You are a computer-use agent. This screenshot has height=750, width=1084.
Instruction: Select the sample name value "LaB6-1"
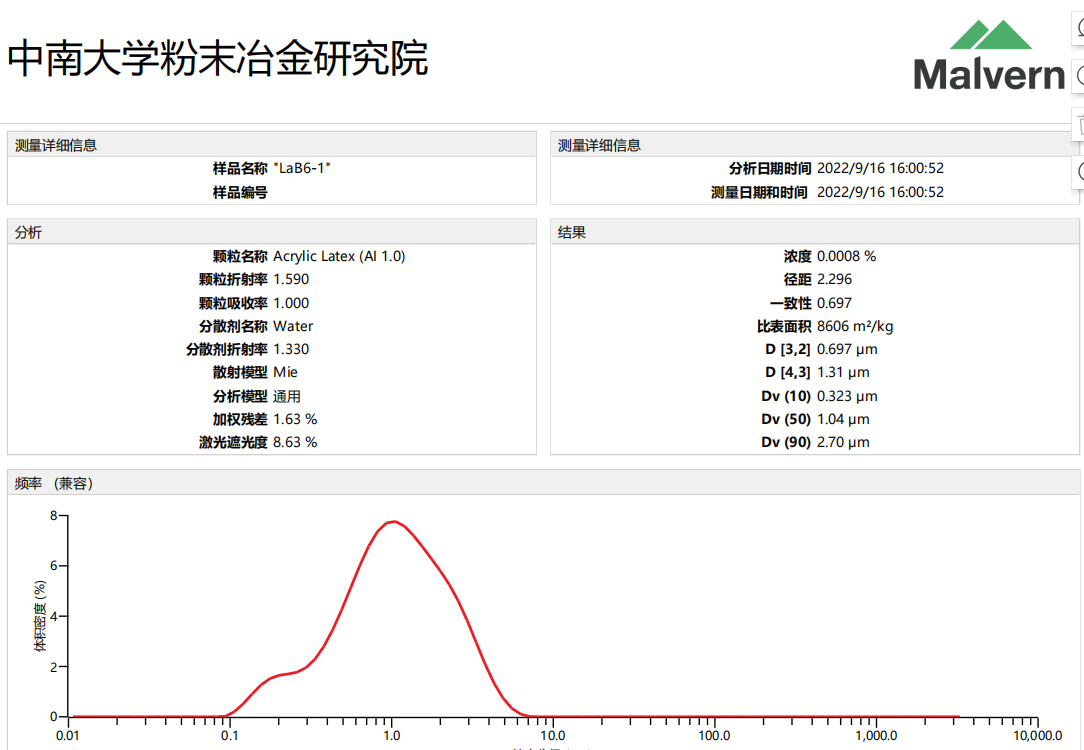pyautogui.click(x=302, y=169)
